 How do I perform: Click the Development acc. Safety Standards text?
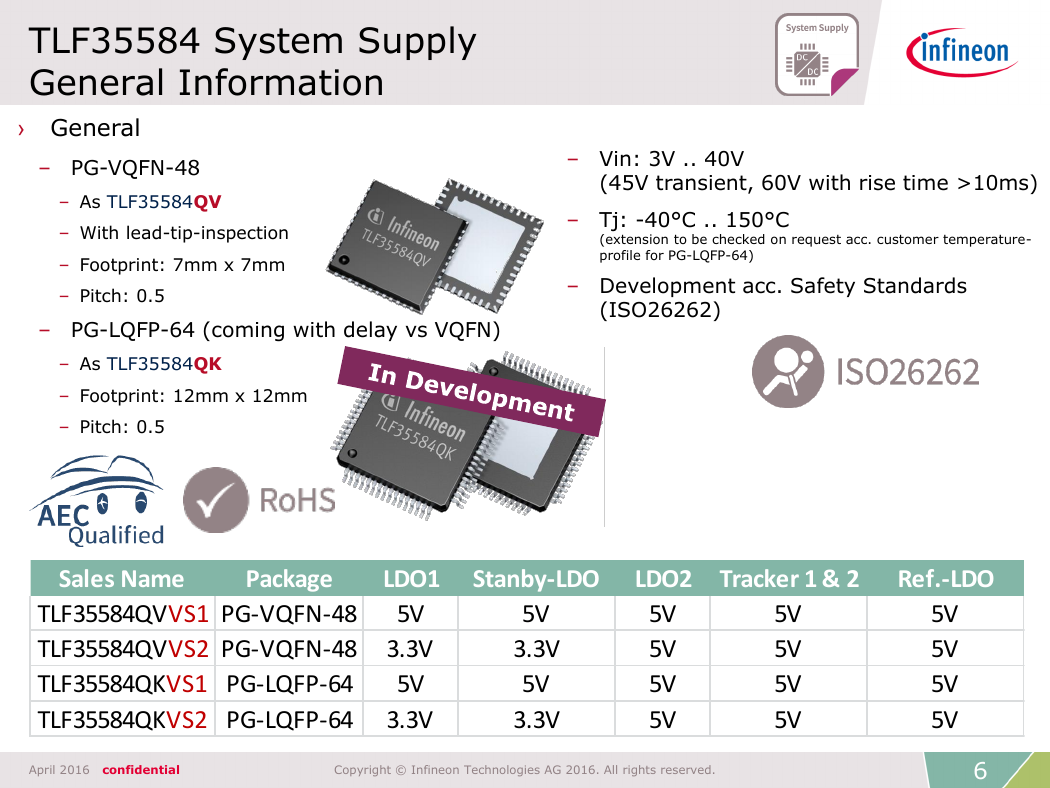[x=783, y=298]
